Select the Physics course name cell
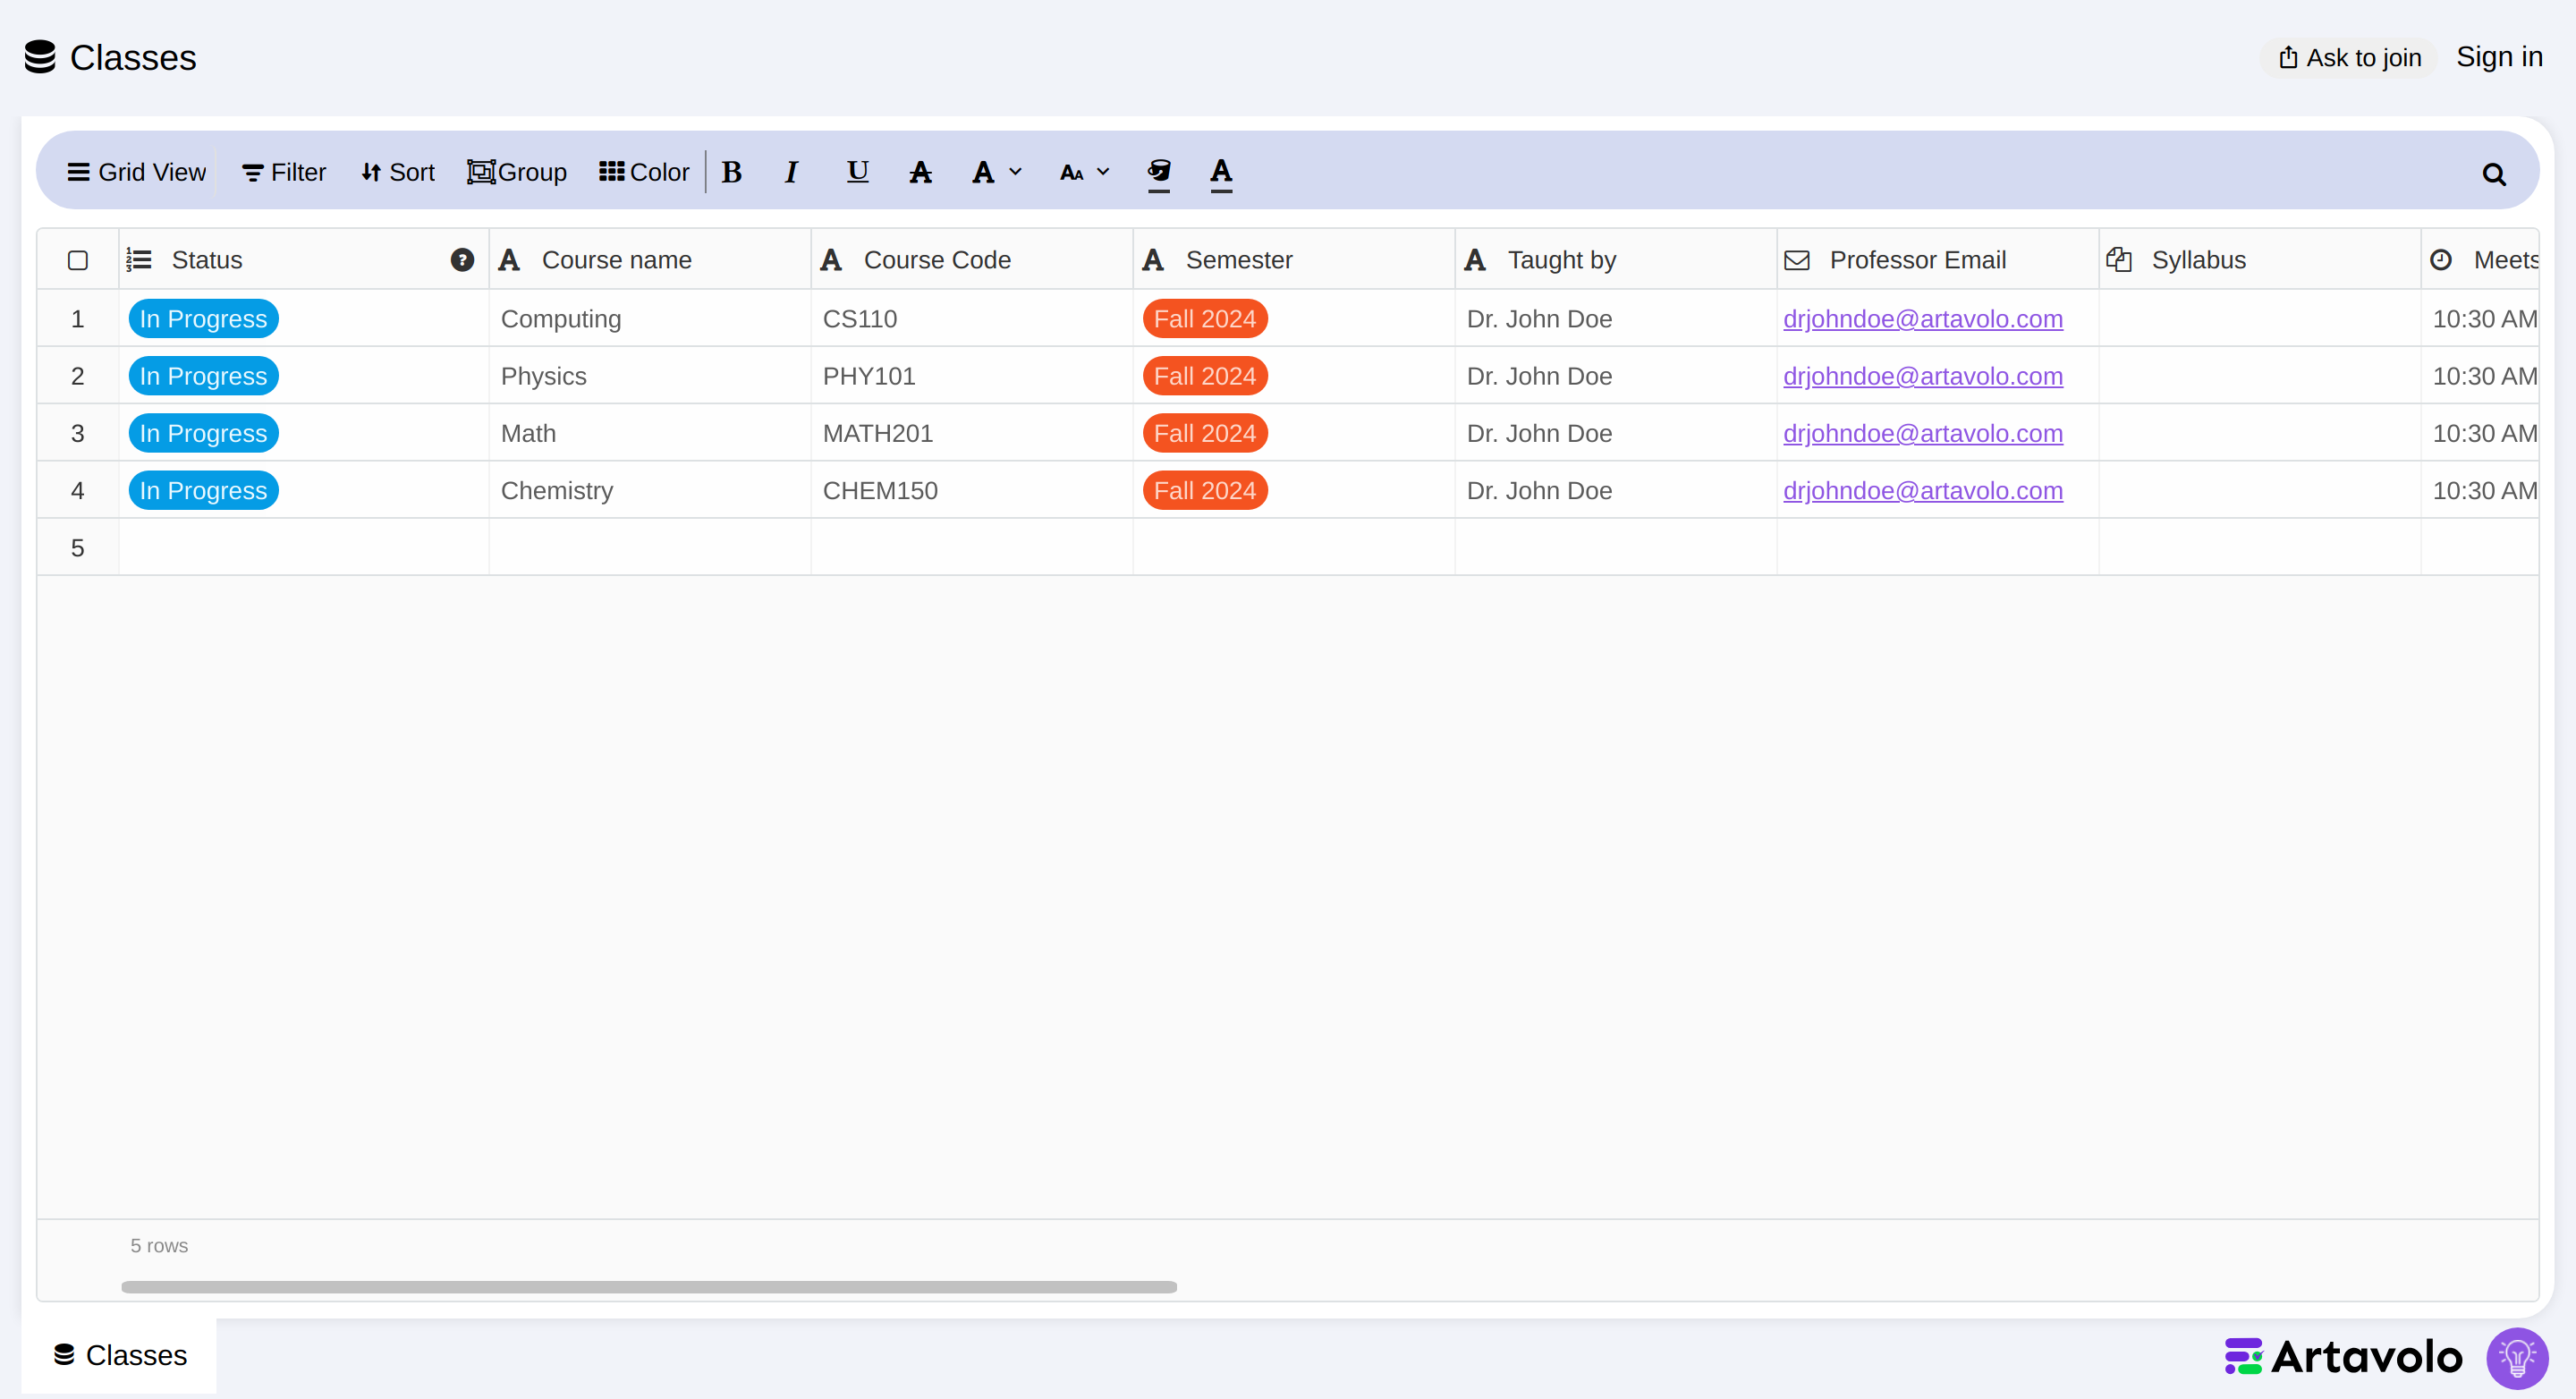 pyautogui.click(x=650, y=376)
